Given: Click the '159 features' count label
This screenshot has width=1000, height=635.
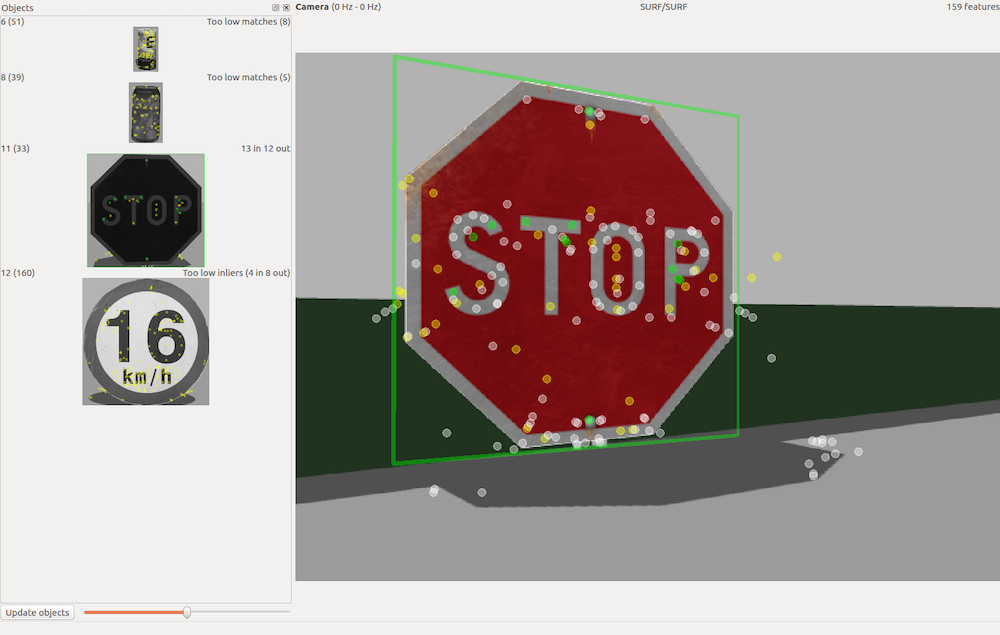Looking at the screenshot, I should (x=972, y=7).
